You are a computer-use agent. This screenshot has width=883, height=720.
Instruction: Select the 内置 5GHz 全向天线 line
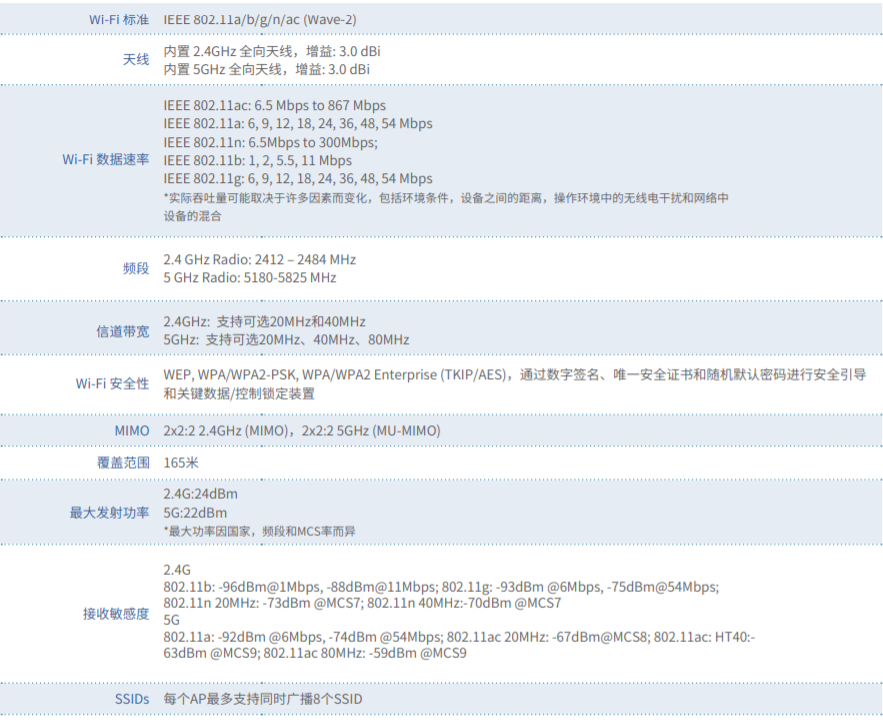click(266, 69)
